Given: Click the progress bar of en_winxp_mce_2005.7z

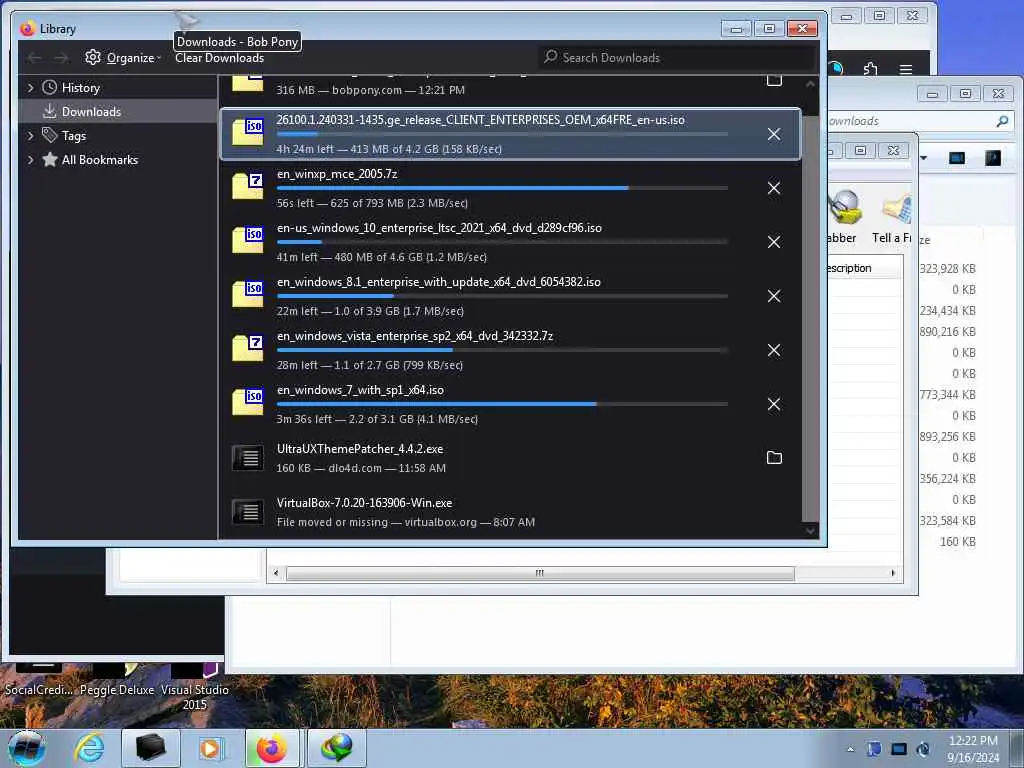Looking at the screenshot, I should pos(502,188).
